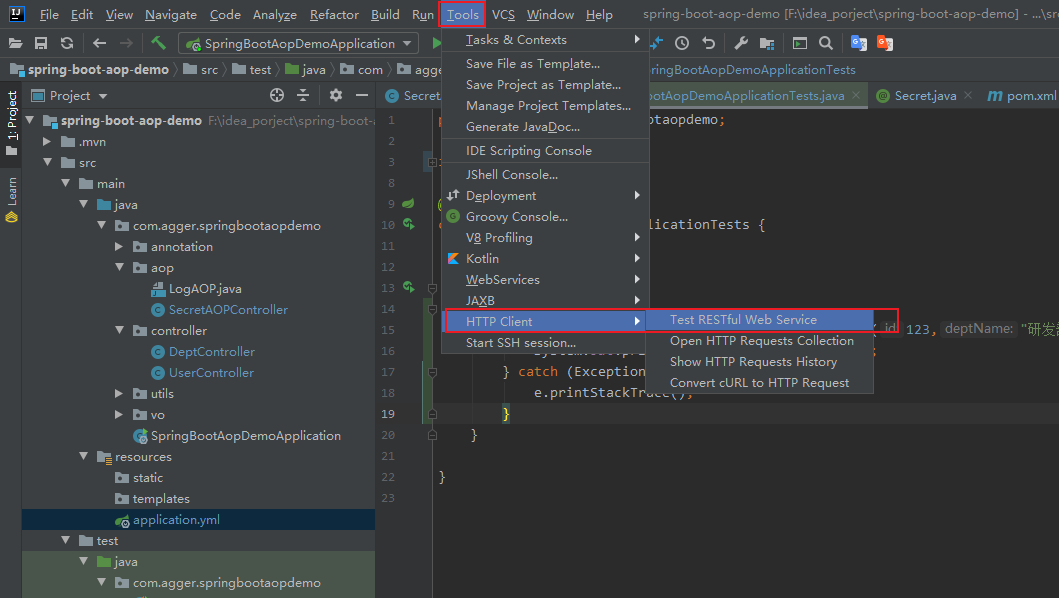Expand the vo folder
The height and width of the screenshot is (598, 1059).
(120, 414)
